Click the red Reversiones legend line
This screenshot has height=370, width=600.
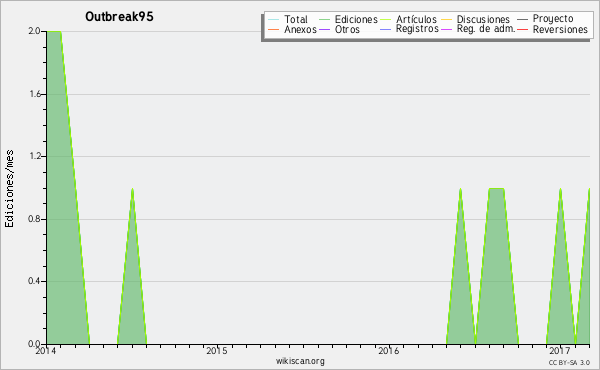(523, 29)
